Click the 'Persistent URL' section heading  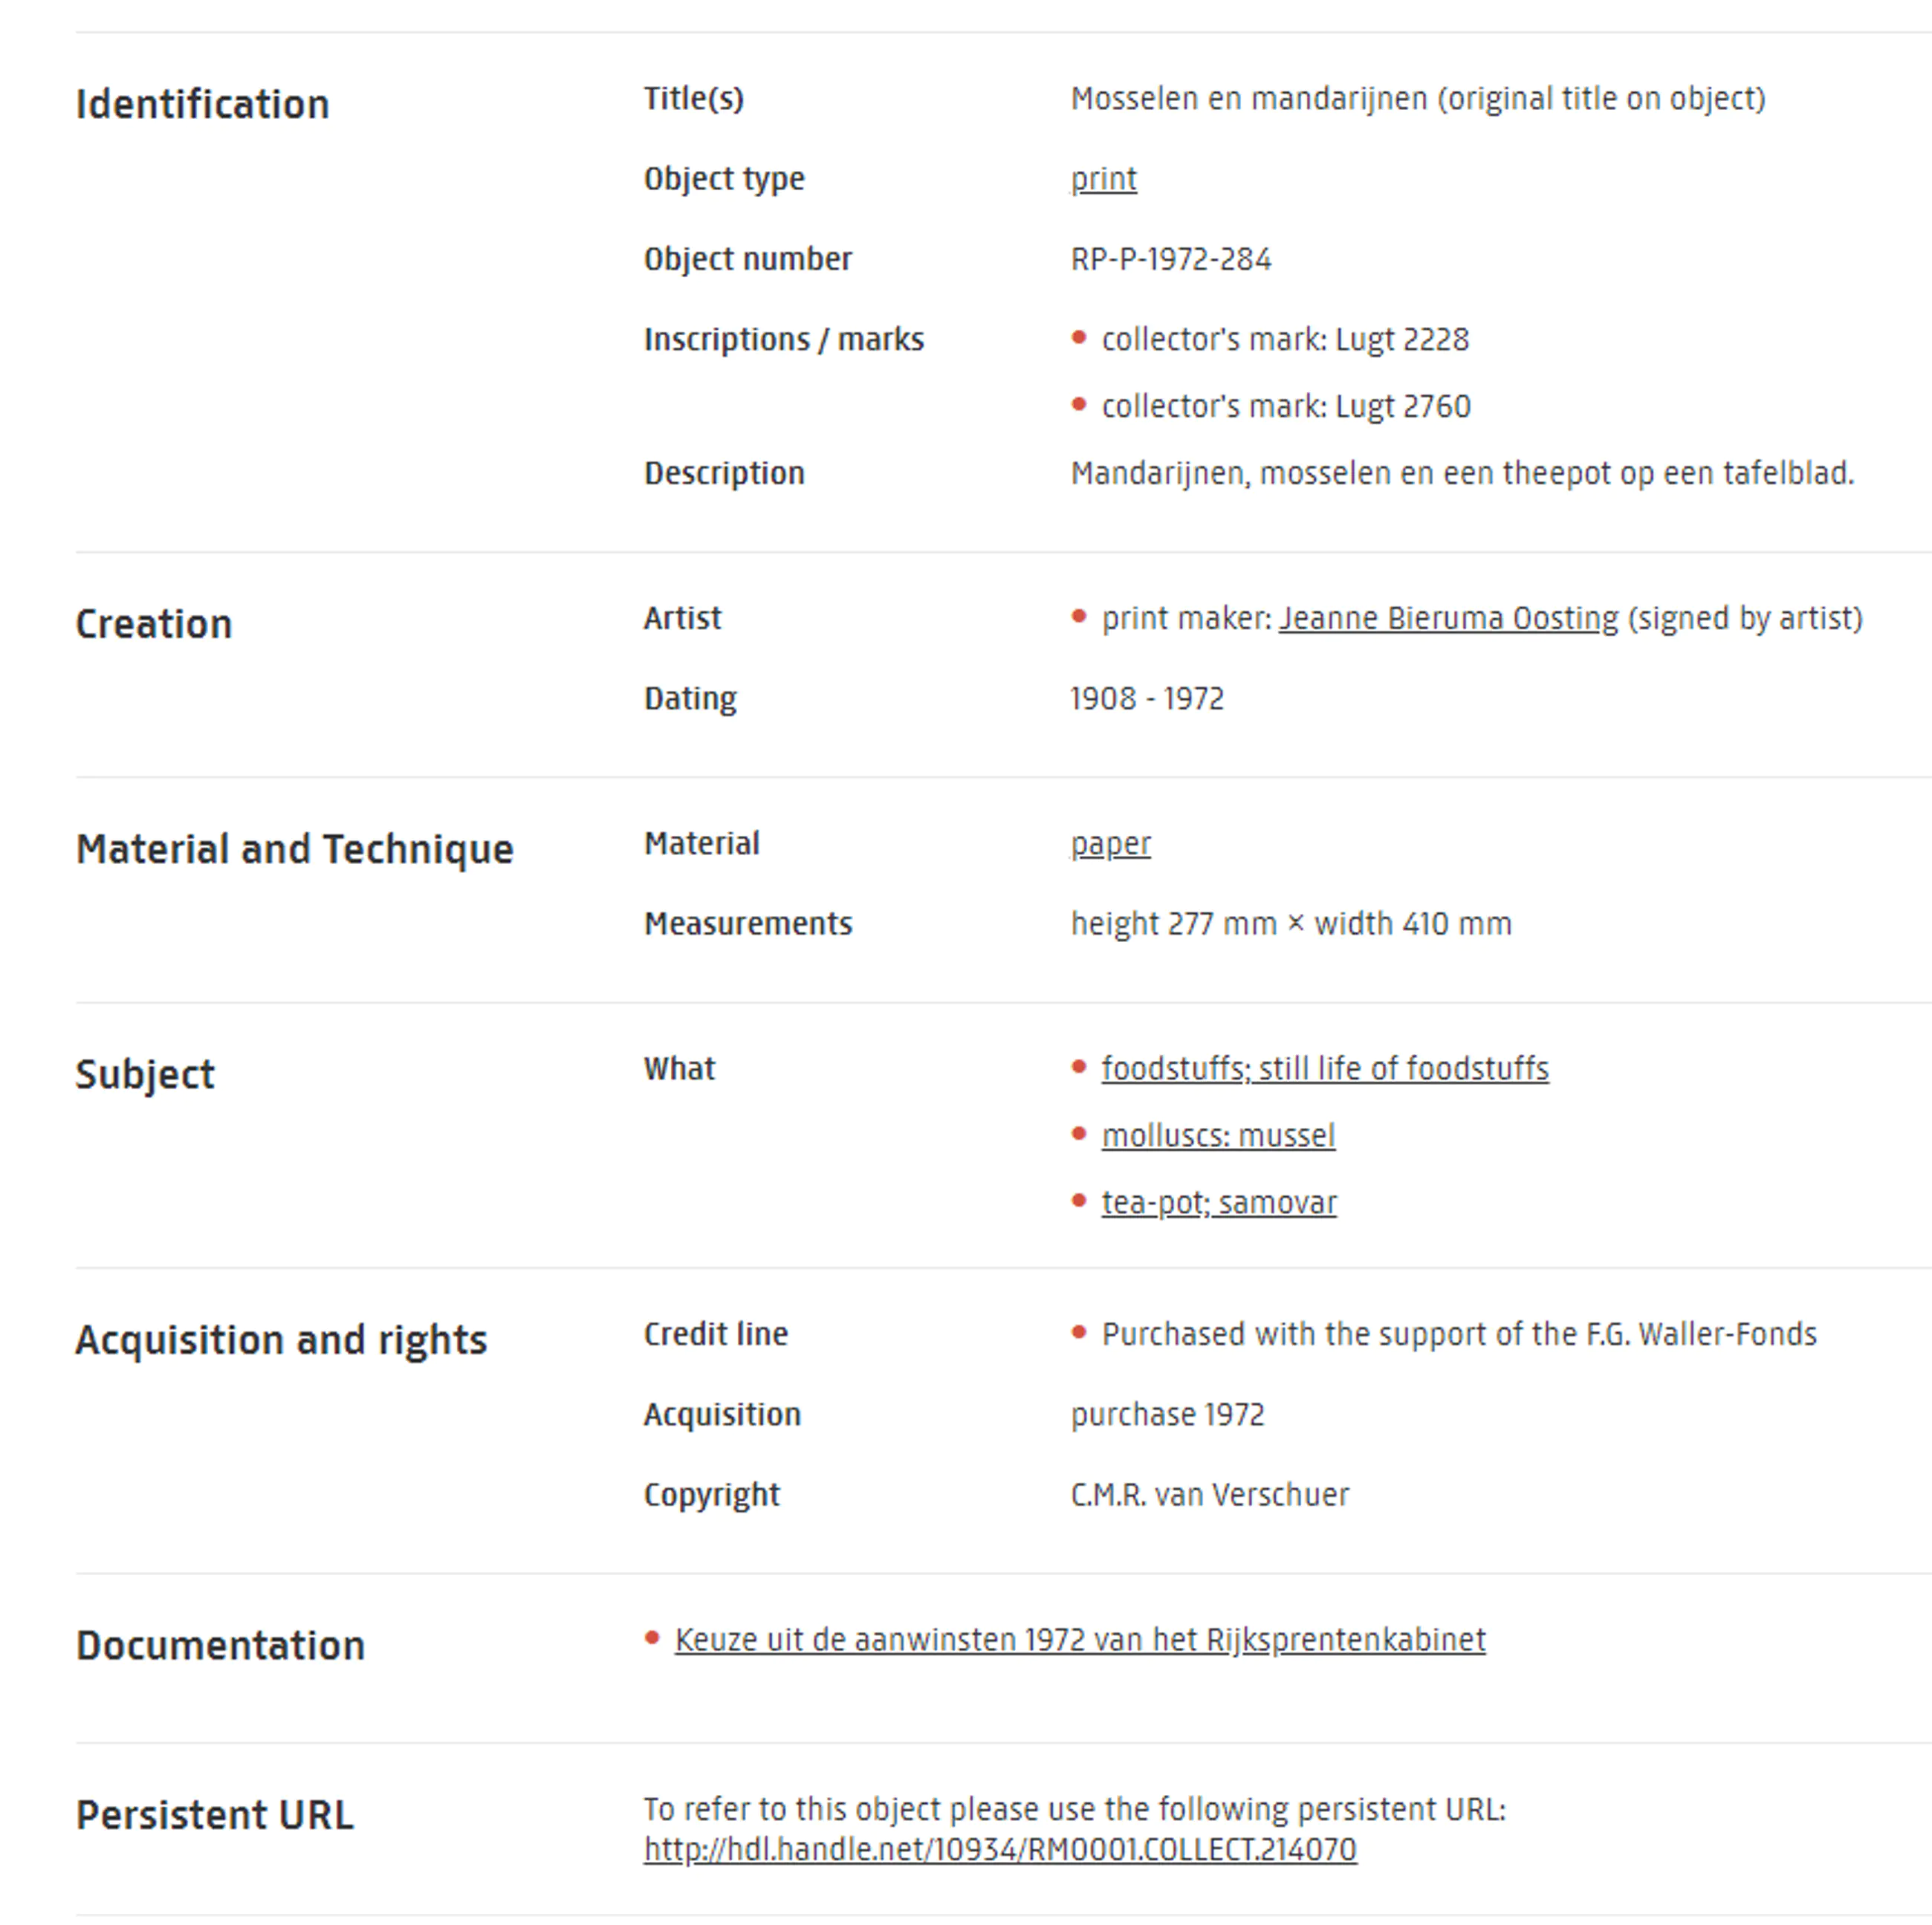[214, 1814]
